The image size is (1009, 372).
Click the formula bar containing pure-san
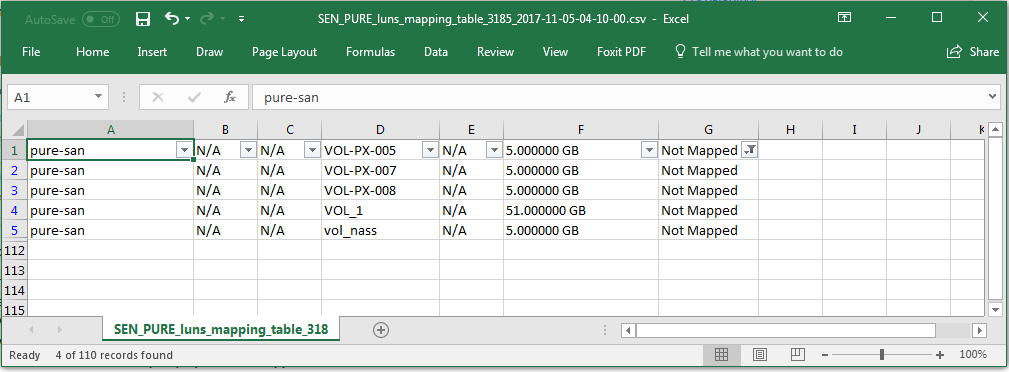(617, 98)
